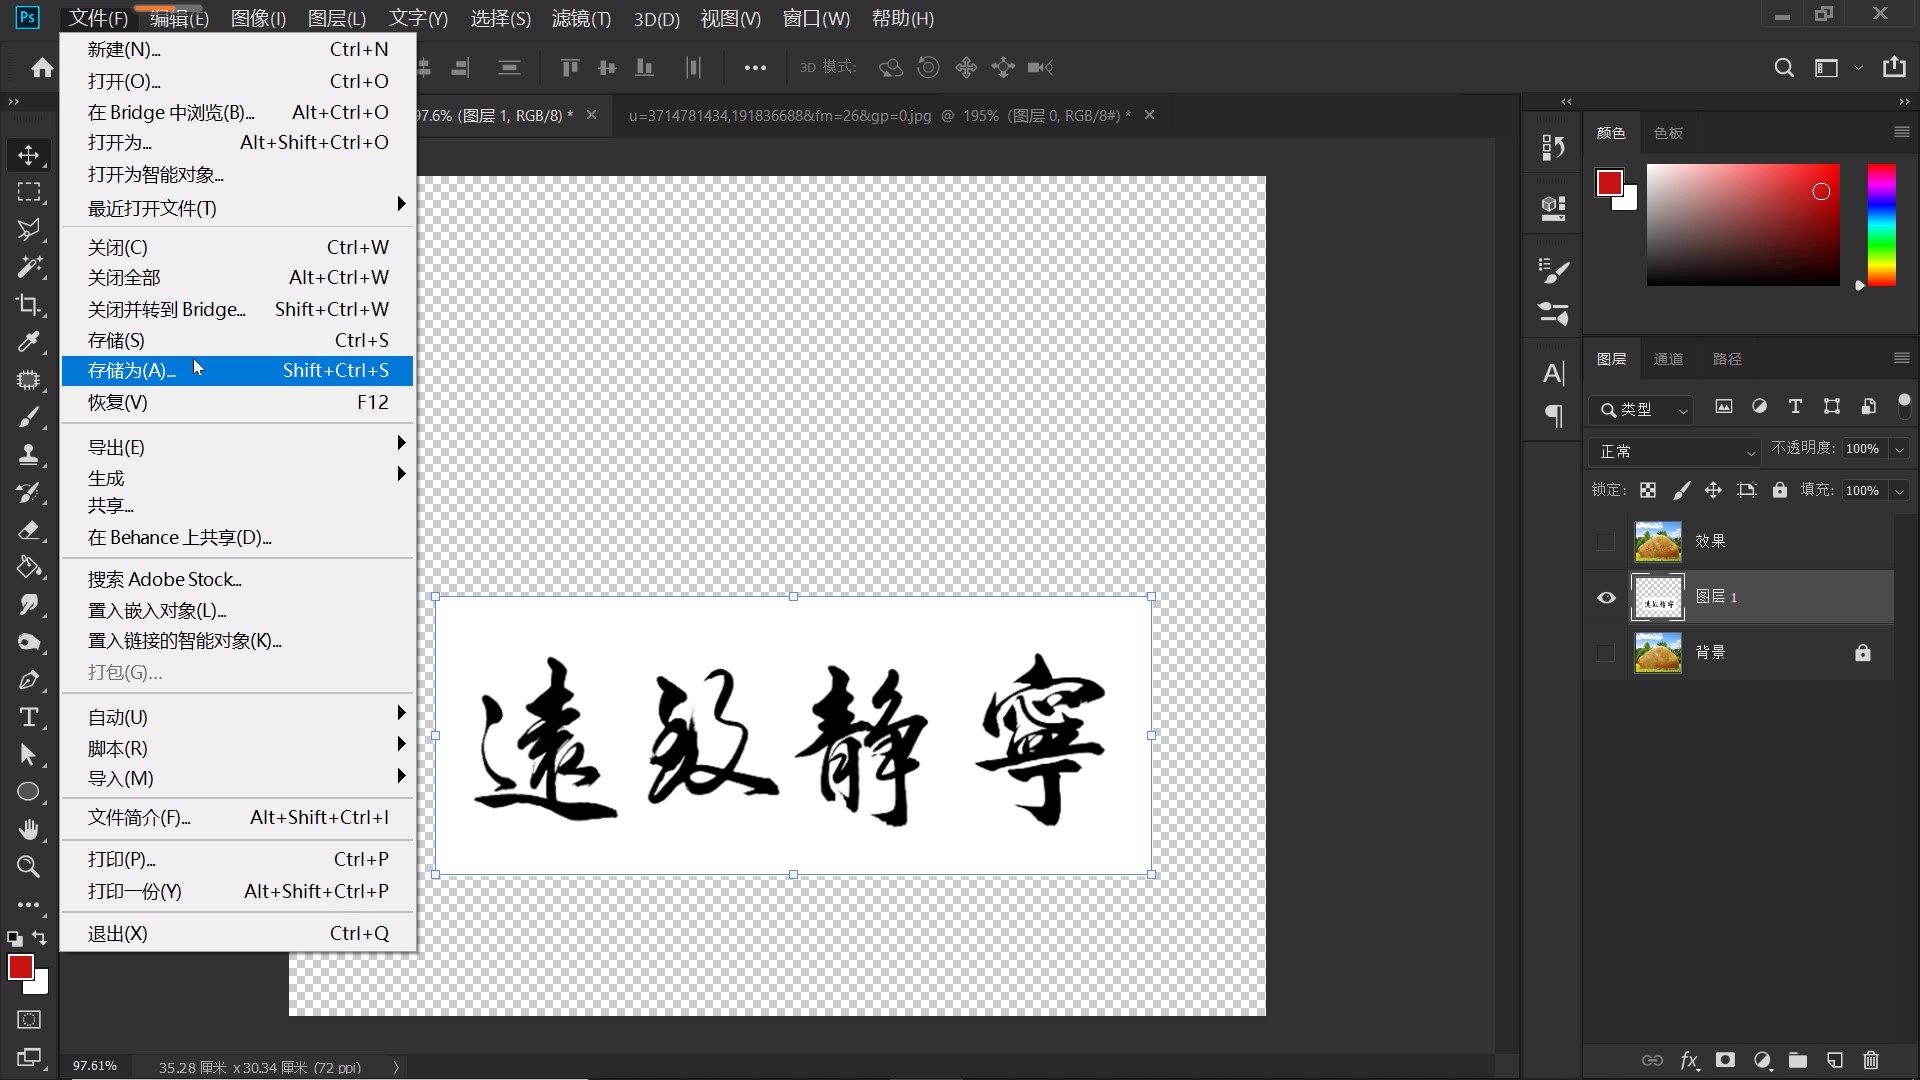Select the Move tool
The height and width of the screenshot is (1080, 1920).
click(29, 155)
